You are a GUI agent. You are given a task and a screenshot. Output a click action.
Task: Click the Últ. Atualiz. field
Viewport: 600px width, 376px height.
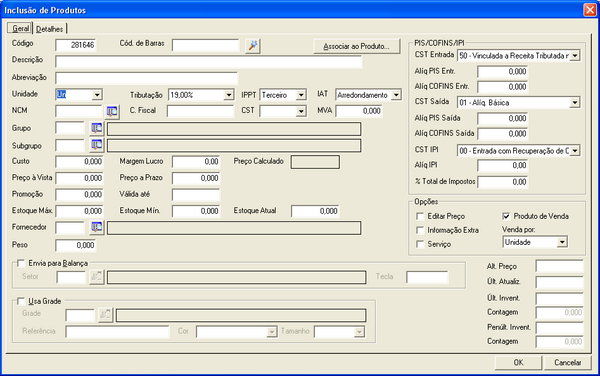tap(559, 282)
